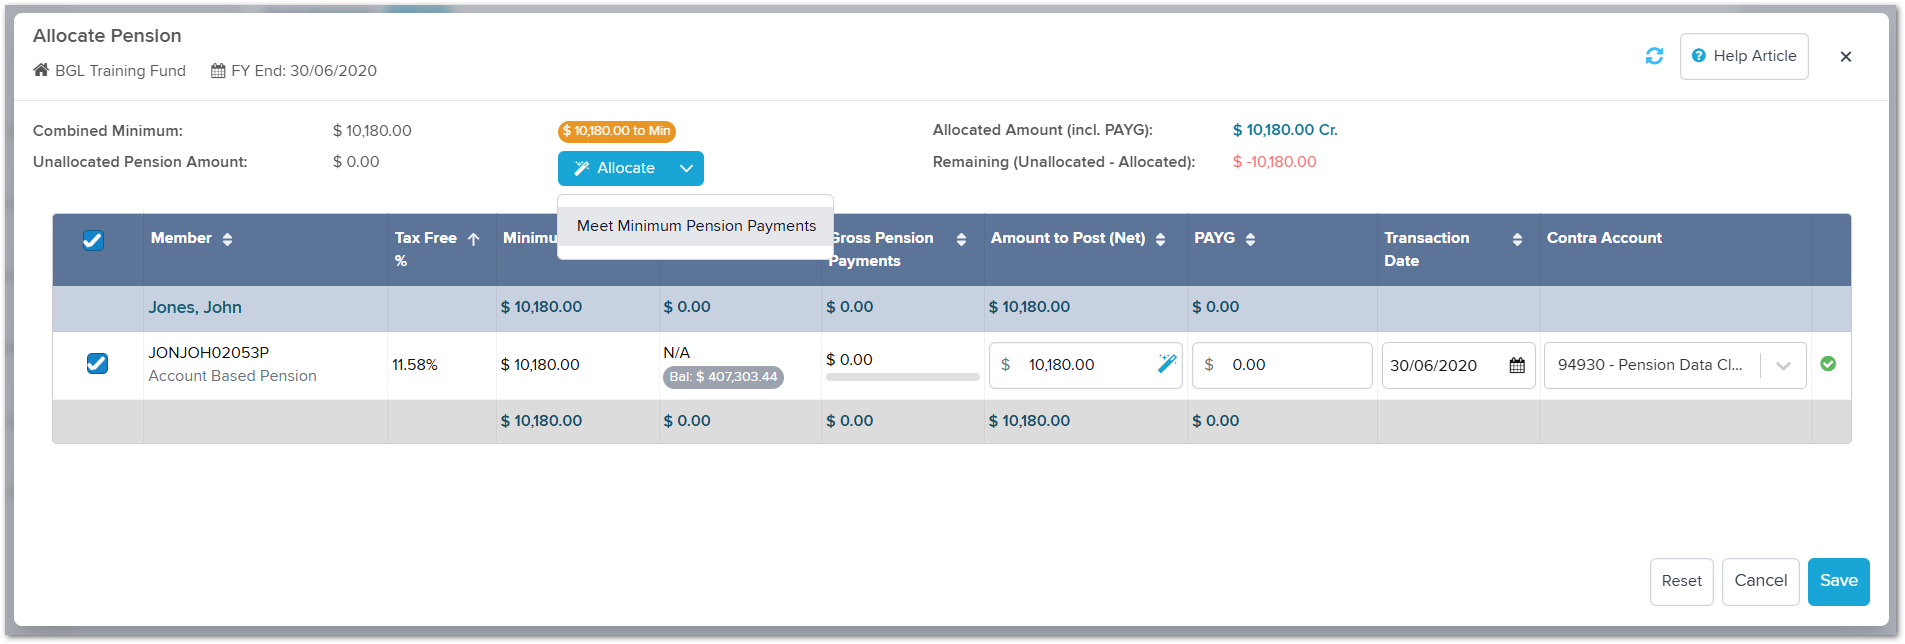Click the green validation tick icon
Viewport: 1905px width, 644px height.
click(1828, 364)
